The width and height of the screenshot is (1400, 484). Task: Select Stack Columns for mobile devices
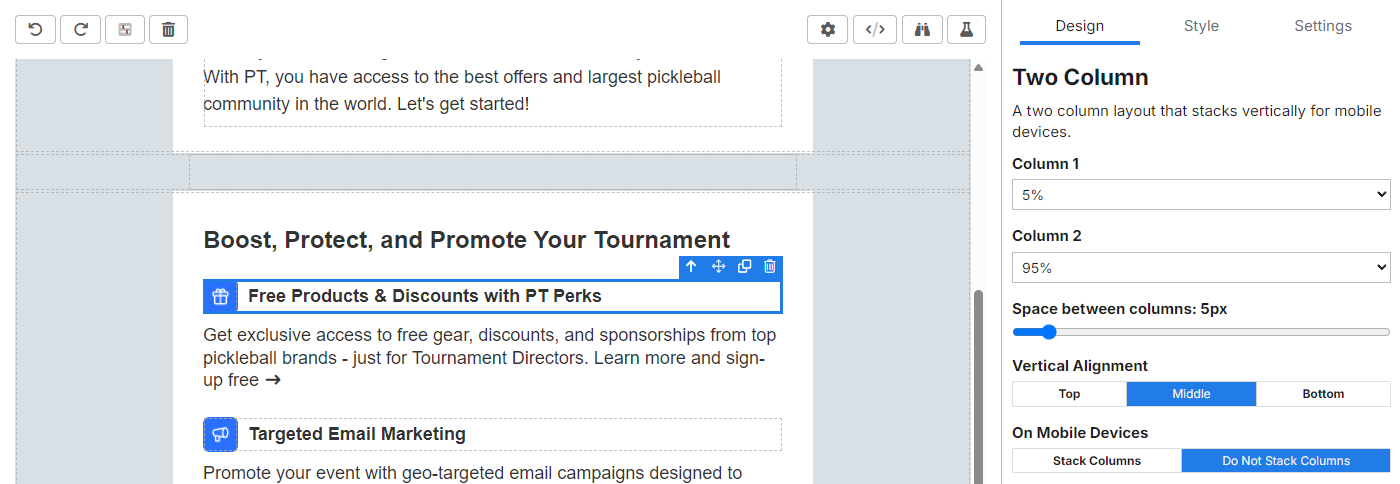tap(1097, 461)
